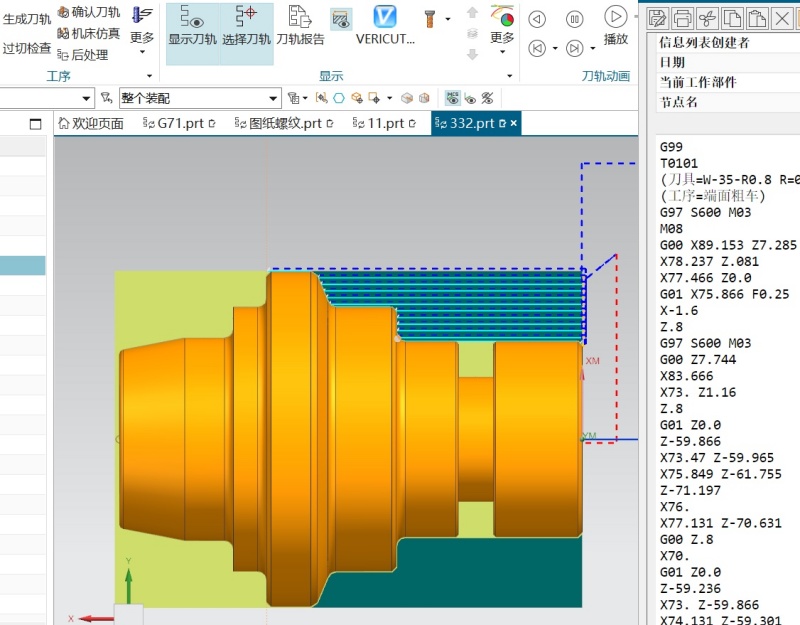Click the print icon in information window
The width and height of the screenshot is (800, 625).
tap(683, 19)
